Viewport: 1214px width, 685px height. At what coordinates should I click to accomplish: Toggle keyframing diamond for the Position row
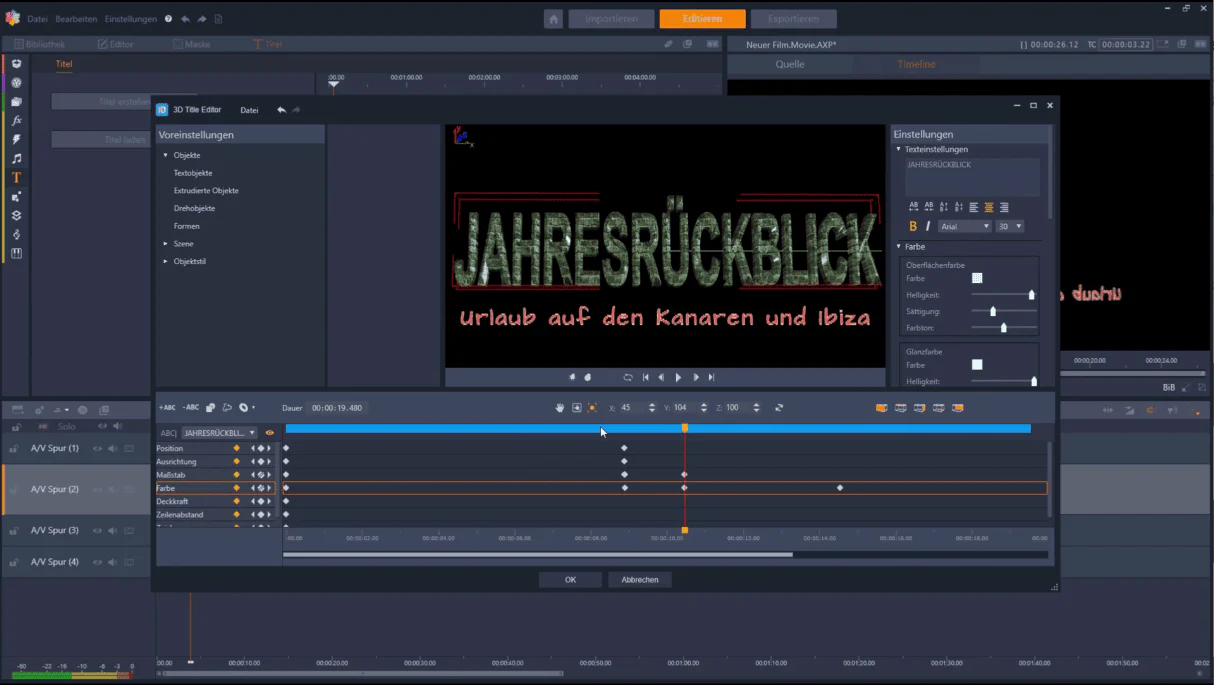[236, 448]
